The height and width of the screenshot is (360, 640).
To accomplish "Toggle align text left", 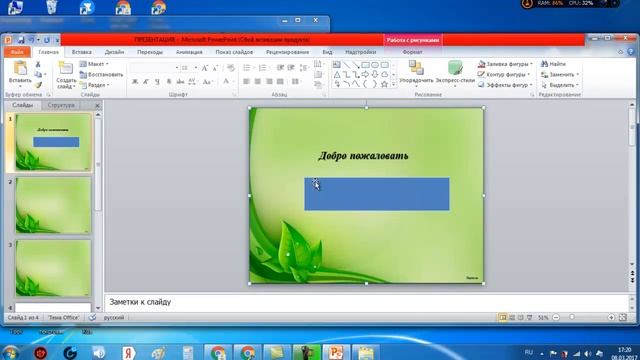I will (x=246, y=82).
